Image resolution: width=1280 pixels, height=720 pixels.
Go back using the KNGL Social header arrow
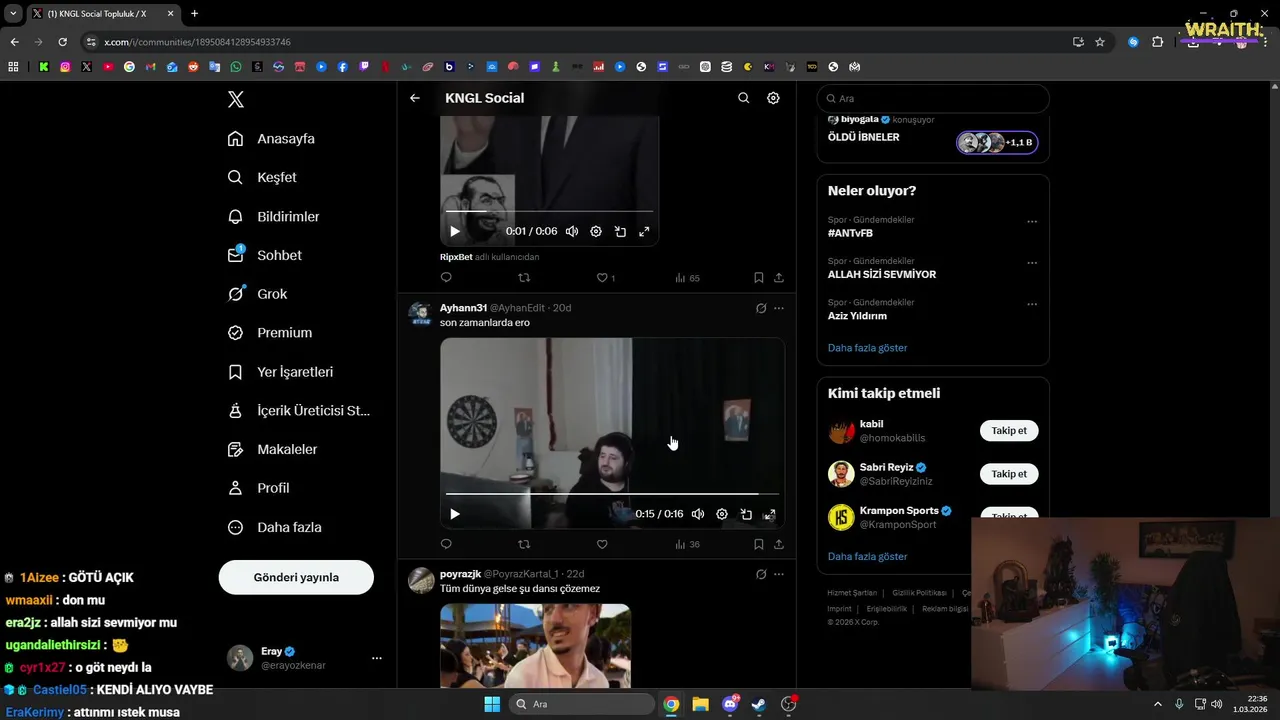point(415,98)
